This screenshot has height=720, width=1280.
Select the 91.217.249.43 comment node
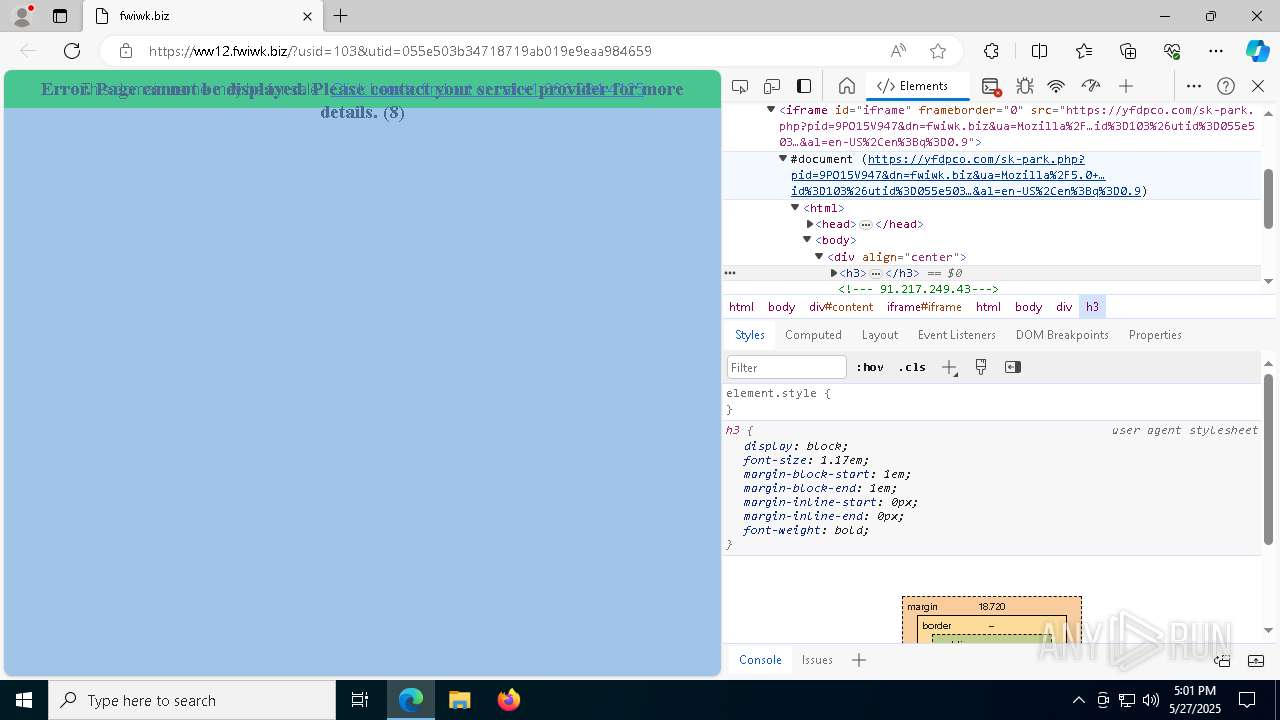click(918, 289)
